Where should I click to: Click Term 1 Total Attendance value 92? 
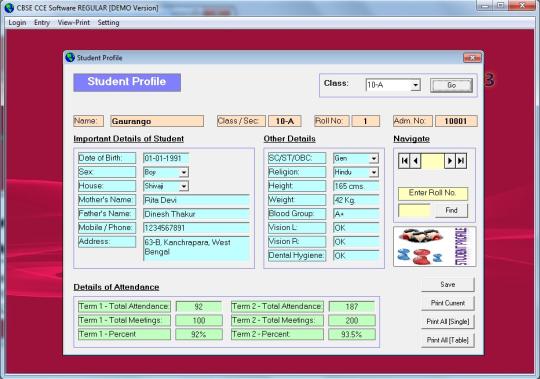(199, 306)
